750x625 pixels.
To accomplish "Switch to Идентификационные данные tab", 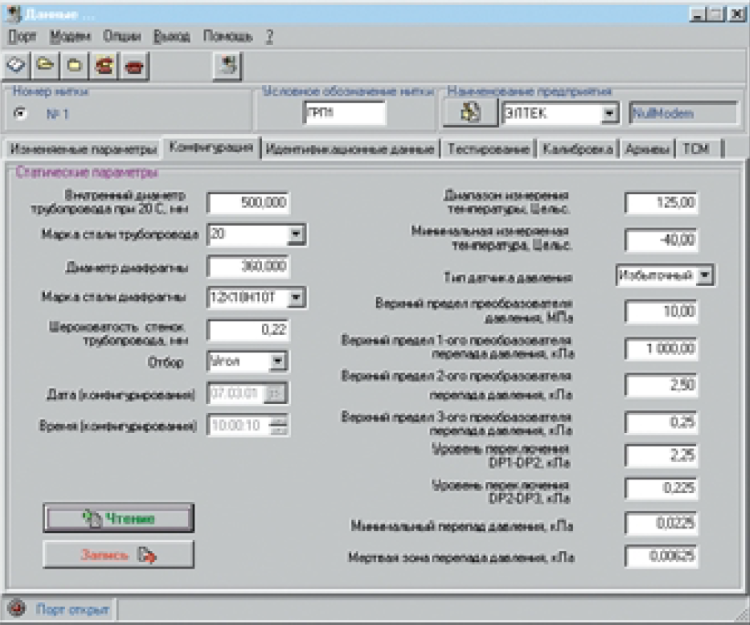I will pos(350,149).
